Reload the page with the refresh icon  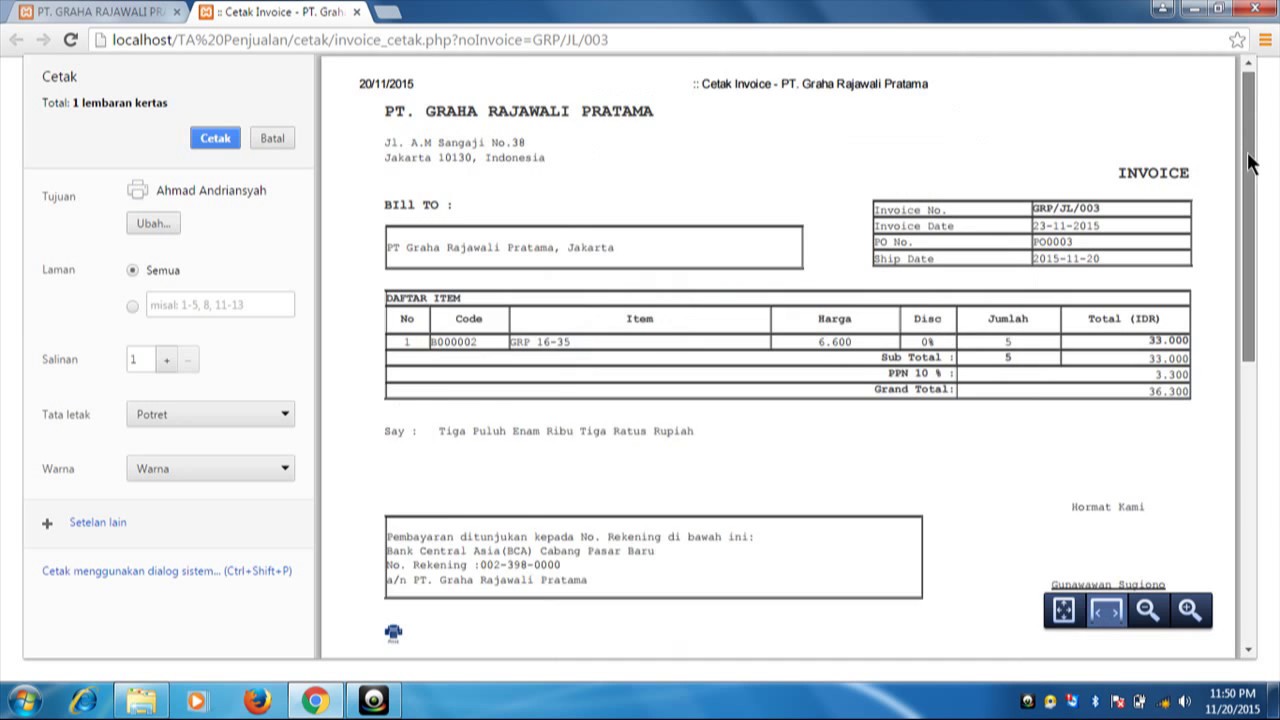[70, 40]
